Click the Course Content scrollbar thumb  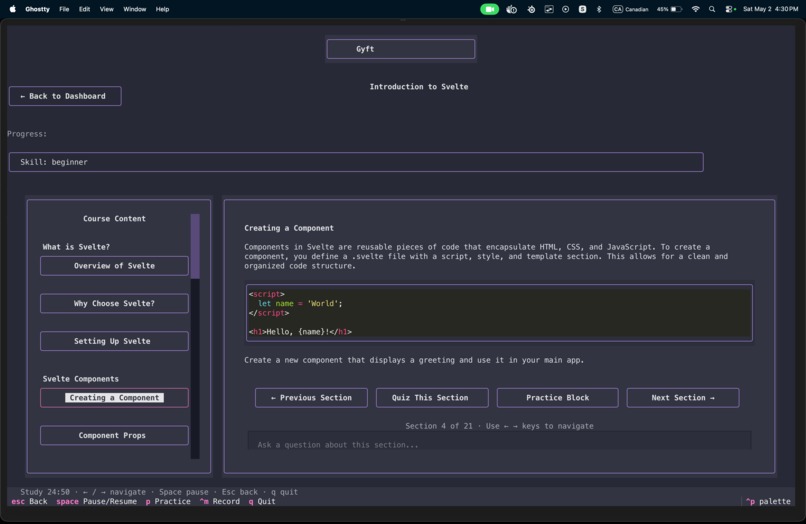(195, 247)
